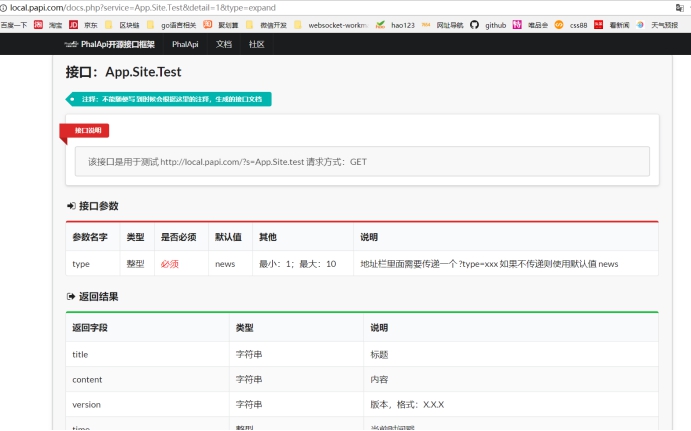This screenshot has width=691, height=431.
Task: Click the site info icon in address bar
Action: tap(3, 7)
